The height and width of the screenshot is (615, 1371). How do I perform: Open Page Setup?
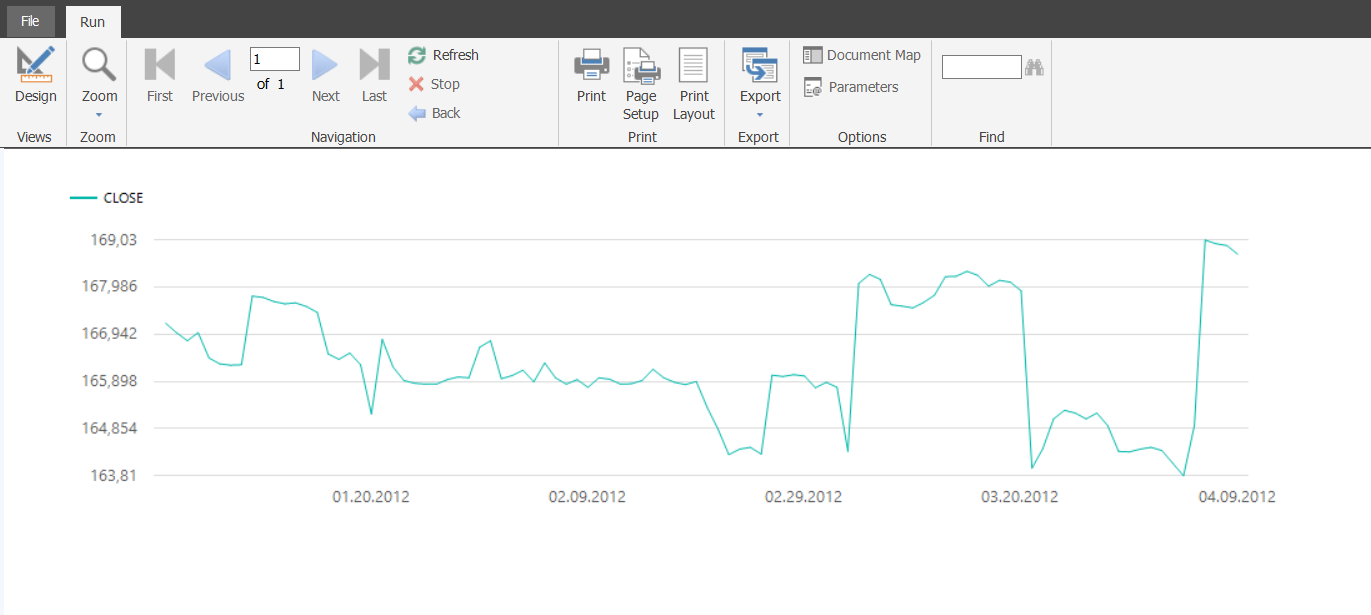641,84
